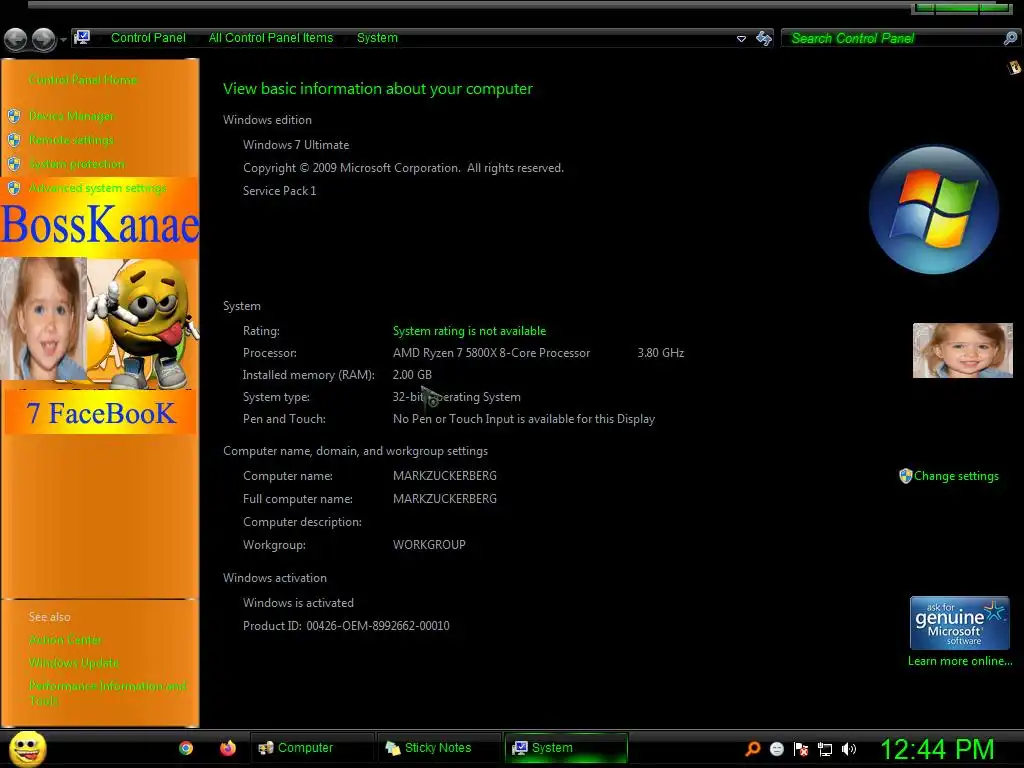Click Service Pack 1 text
Viewport: 1024px width, 768px height.
(x=280, y=191)
